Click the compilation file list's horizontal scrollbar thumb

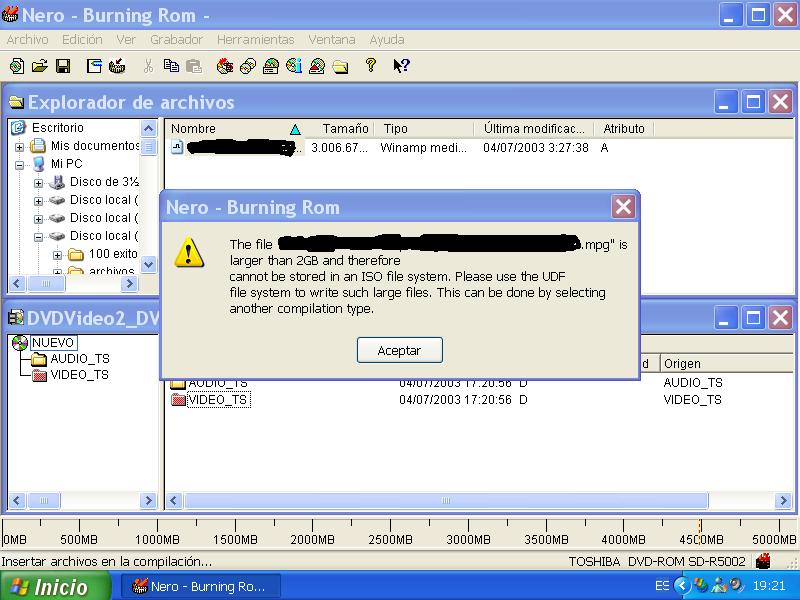pos(445,501)
